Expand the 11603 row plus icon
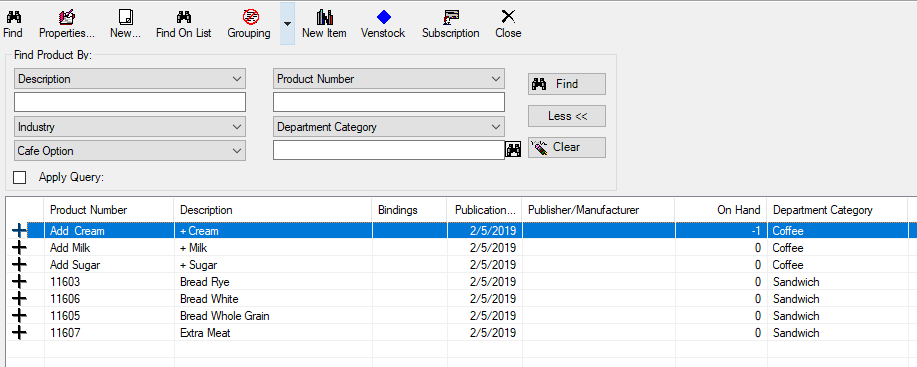The height and width of the screenshot is (367, 917). pyautogui.click(x=19, y=282)
